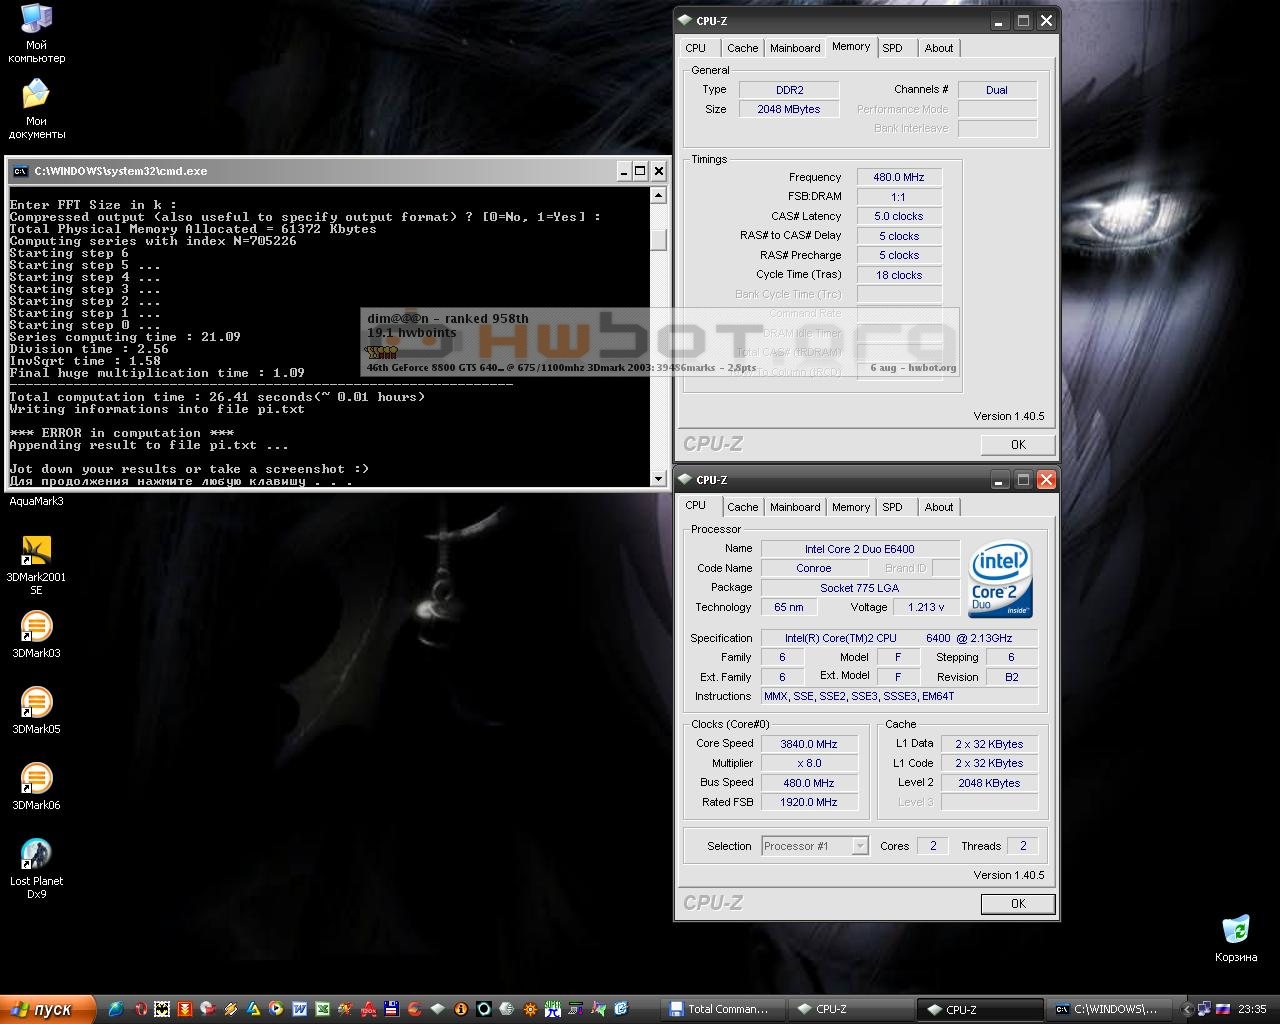This screenshot has width=1280, height=1024.
Task: Open the My Computer desktop icon
Action: click(x=36, y=34)
